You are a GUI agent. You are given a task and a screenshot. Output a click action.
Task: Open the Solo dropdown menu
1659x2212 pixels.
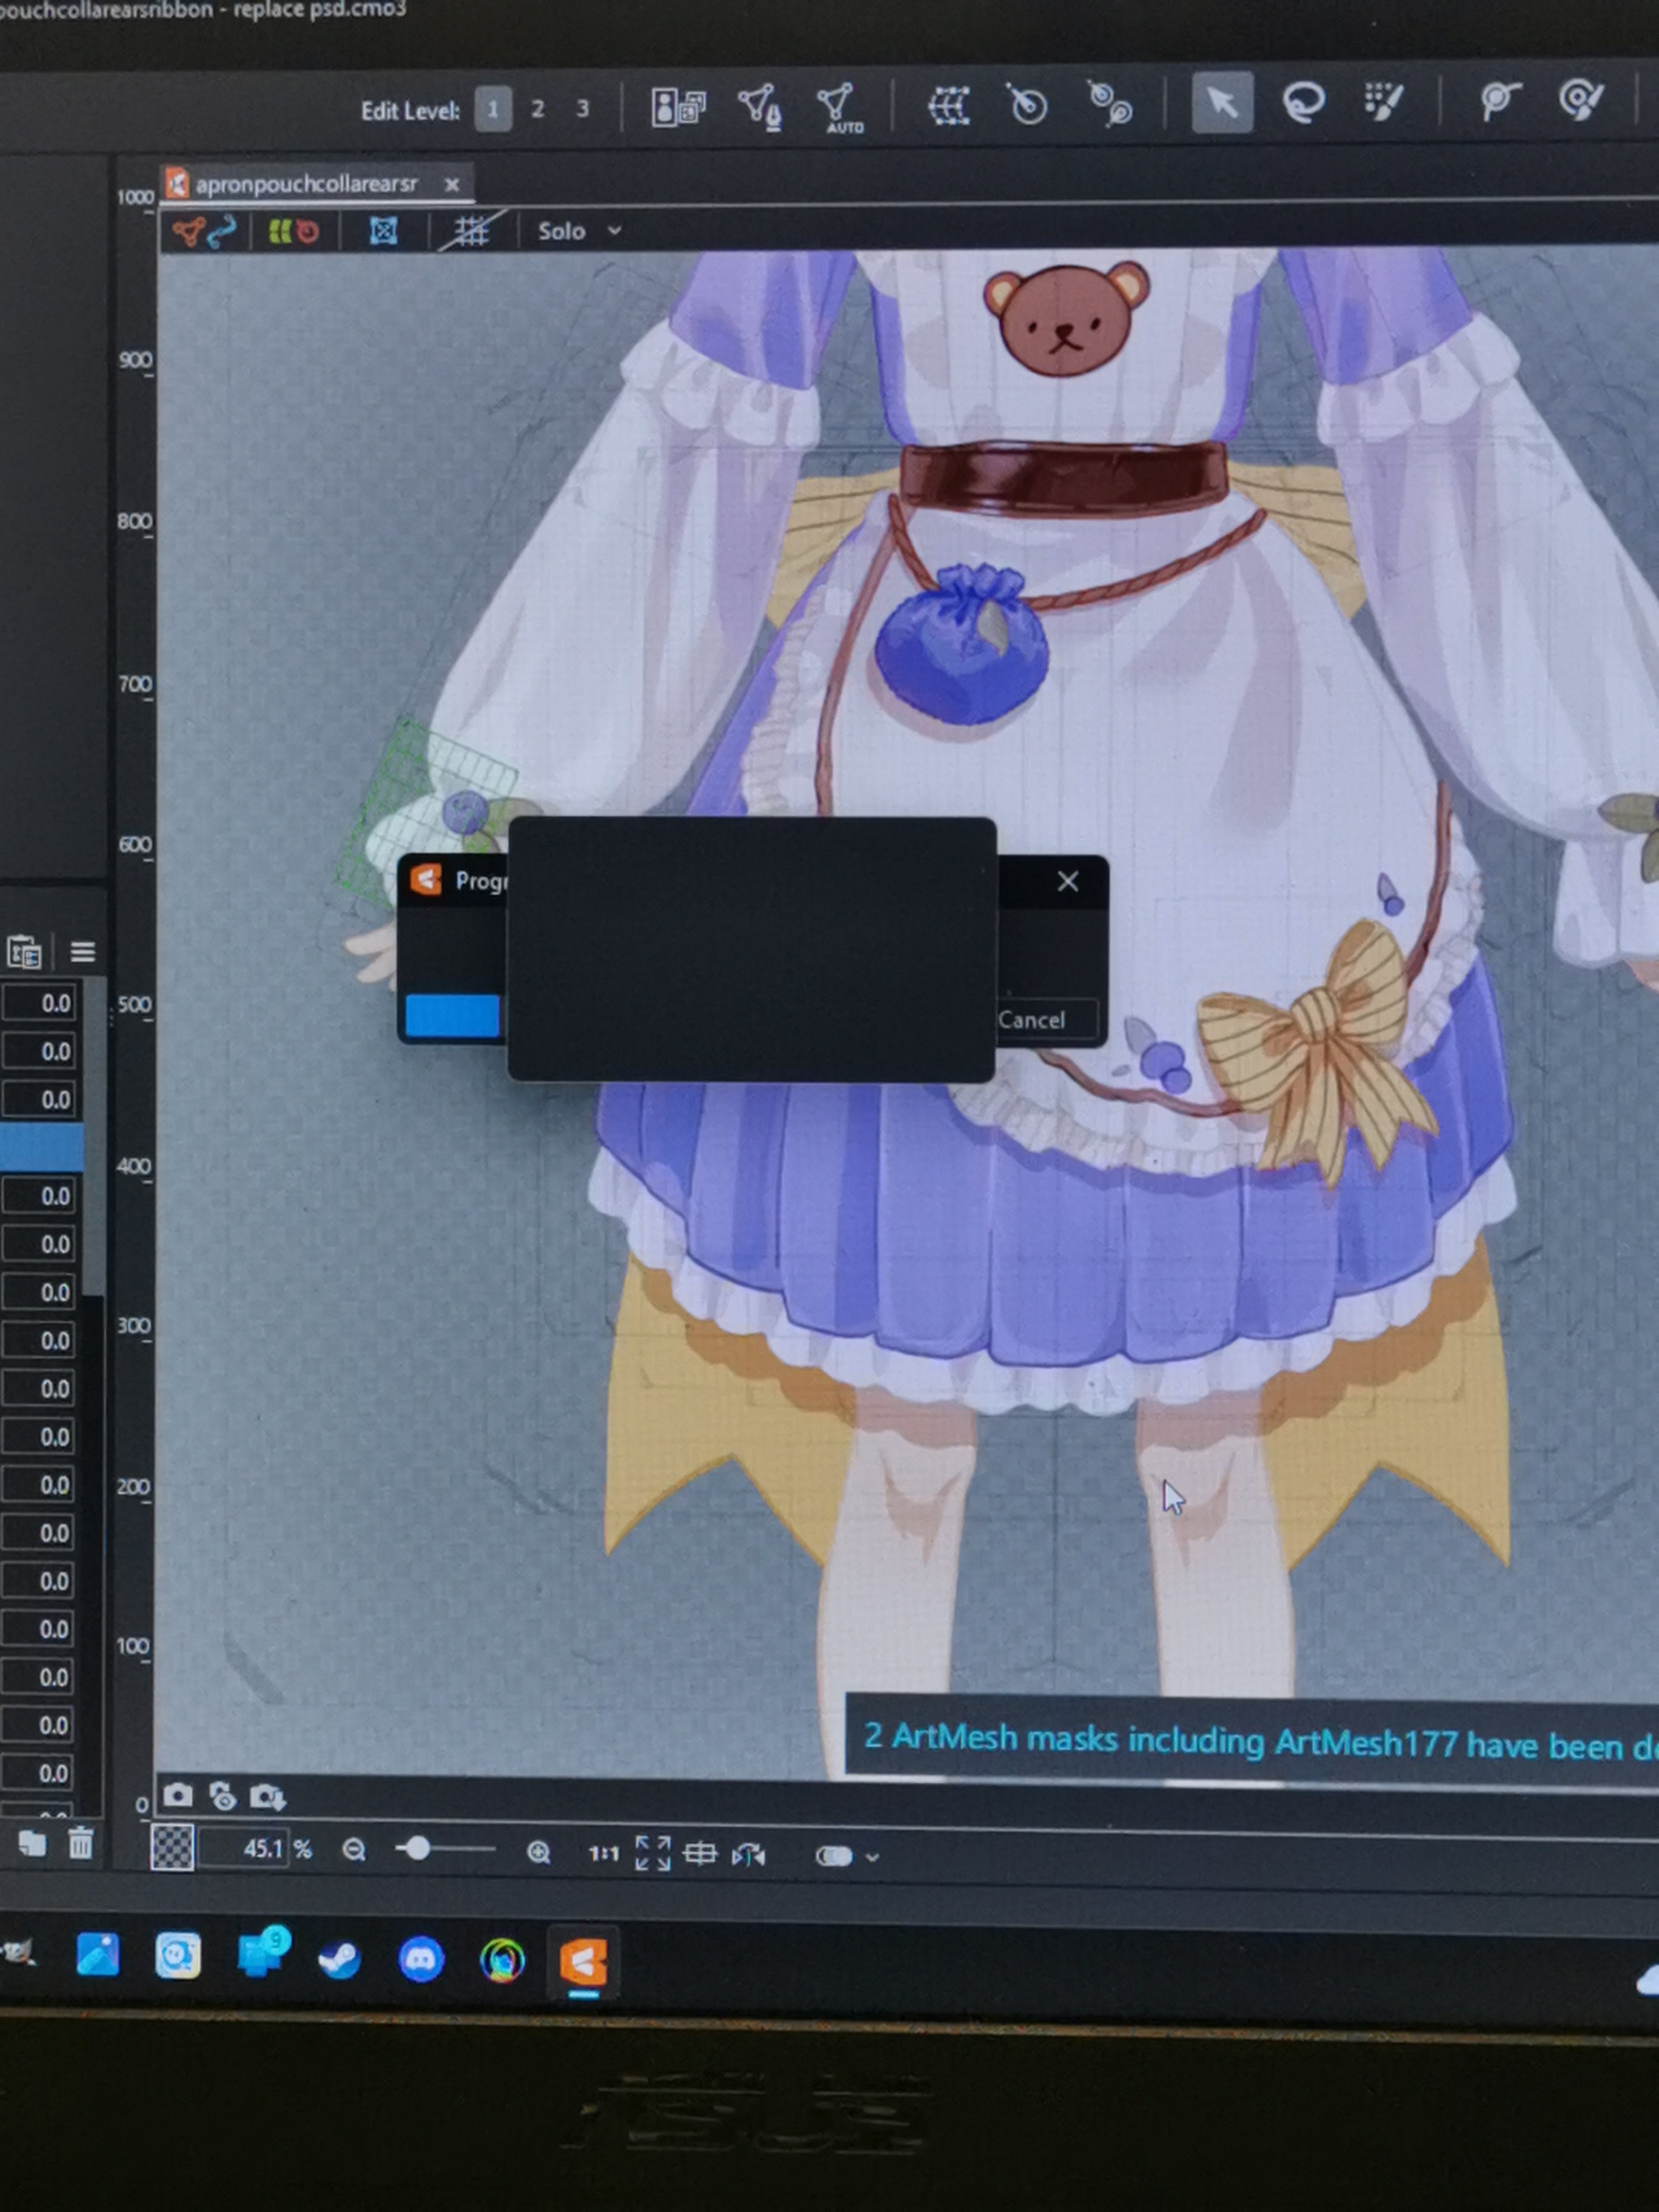579,232
